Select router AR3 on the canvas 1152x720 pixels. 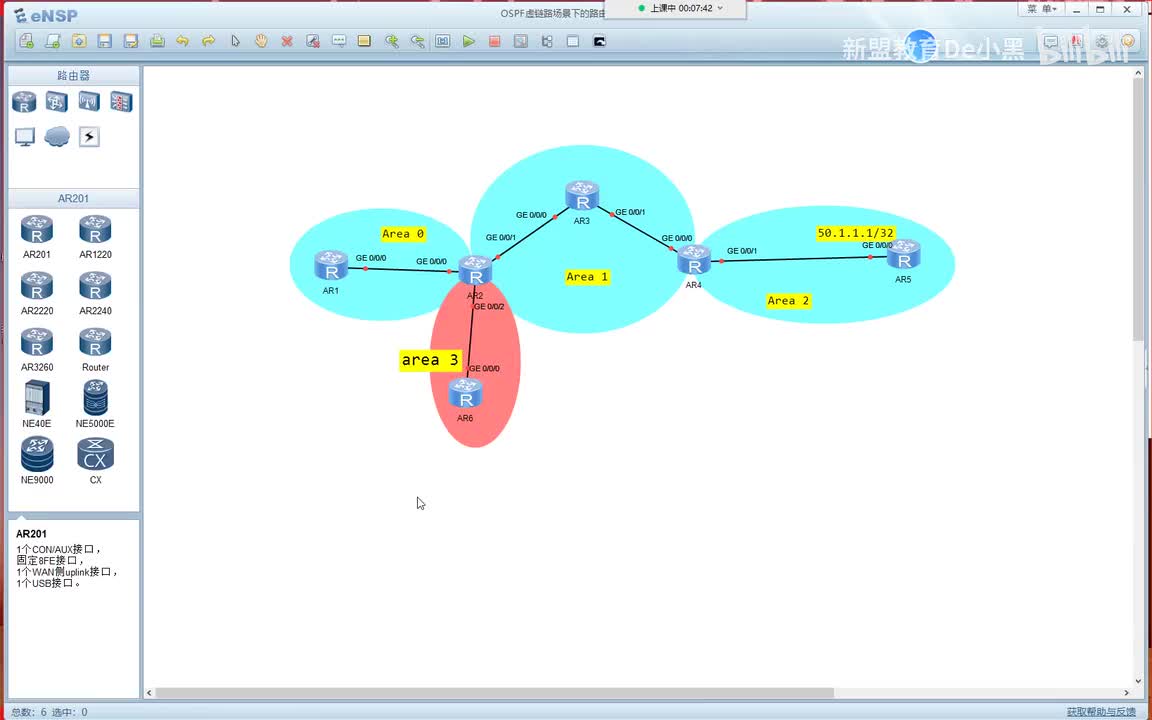tap(582, 196)
